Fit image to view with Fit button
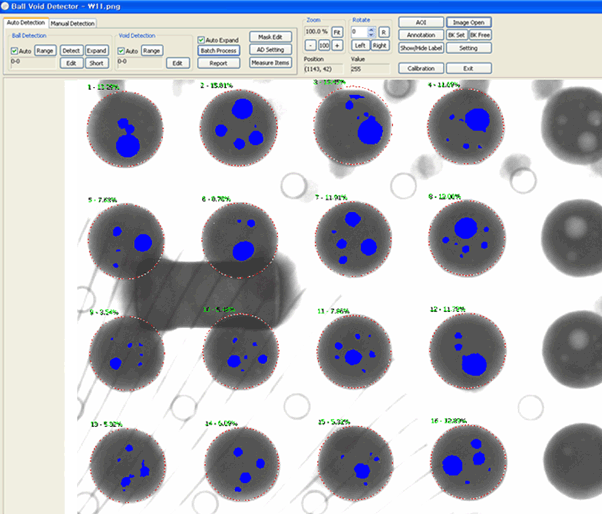Image resolution: width=602 pixels, height=514 pixels. pyautogui.click(x=337, y=32)
